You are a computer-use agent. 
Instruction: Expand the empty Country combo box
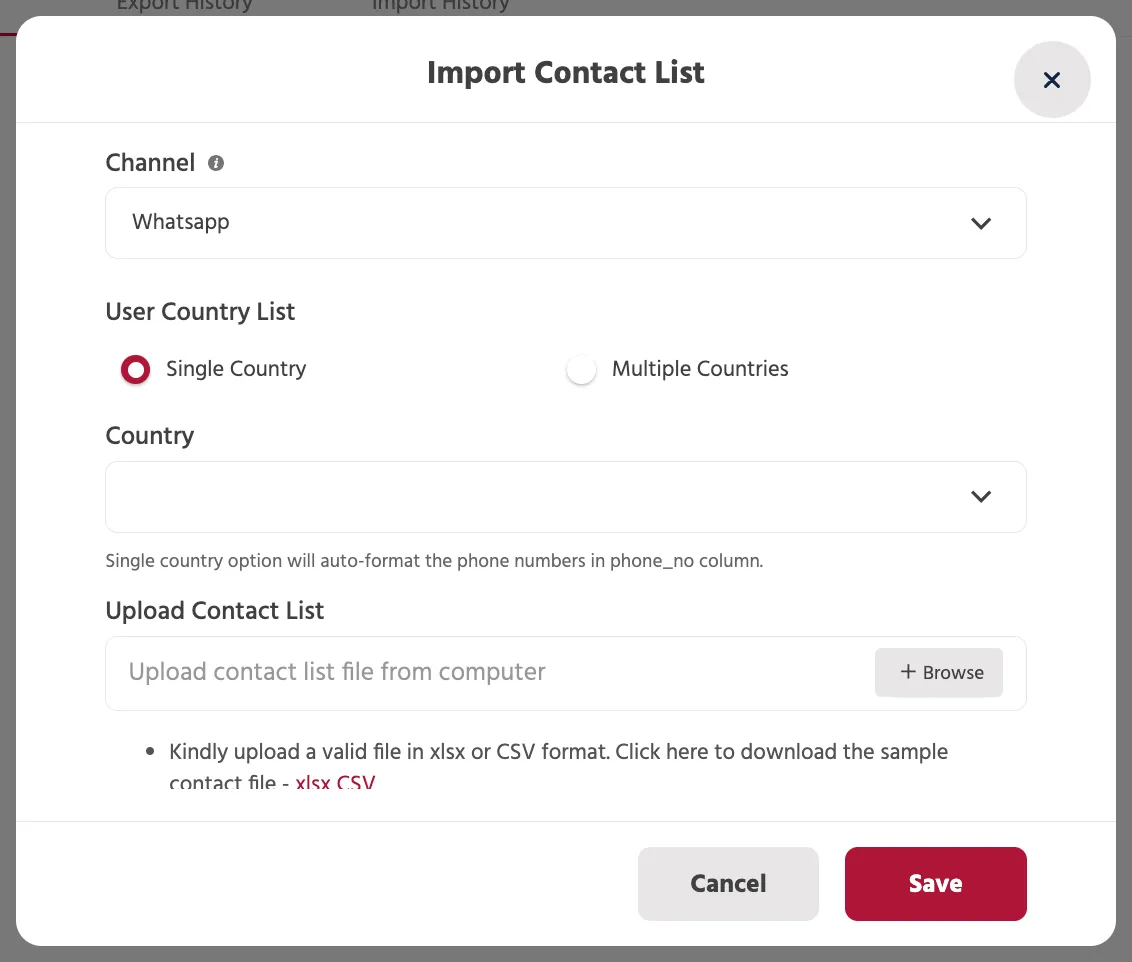pos(566,496)
